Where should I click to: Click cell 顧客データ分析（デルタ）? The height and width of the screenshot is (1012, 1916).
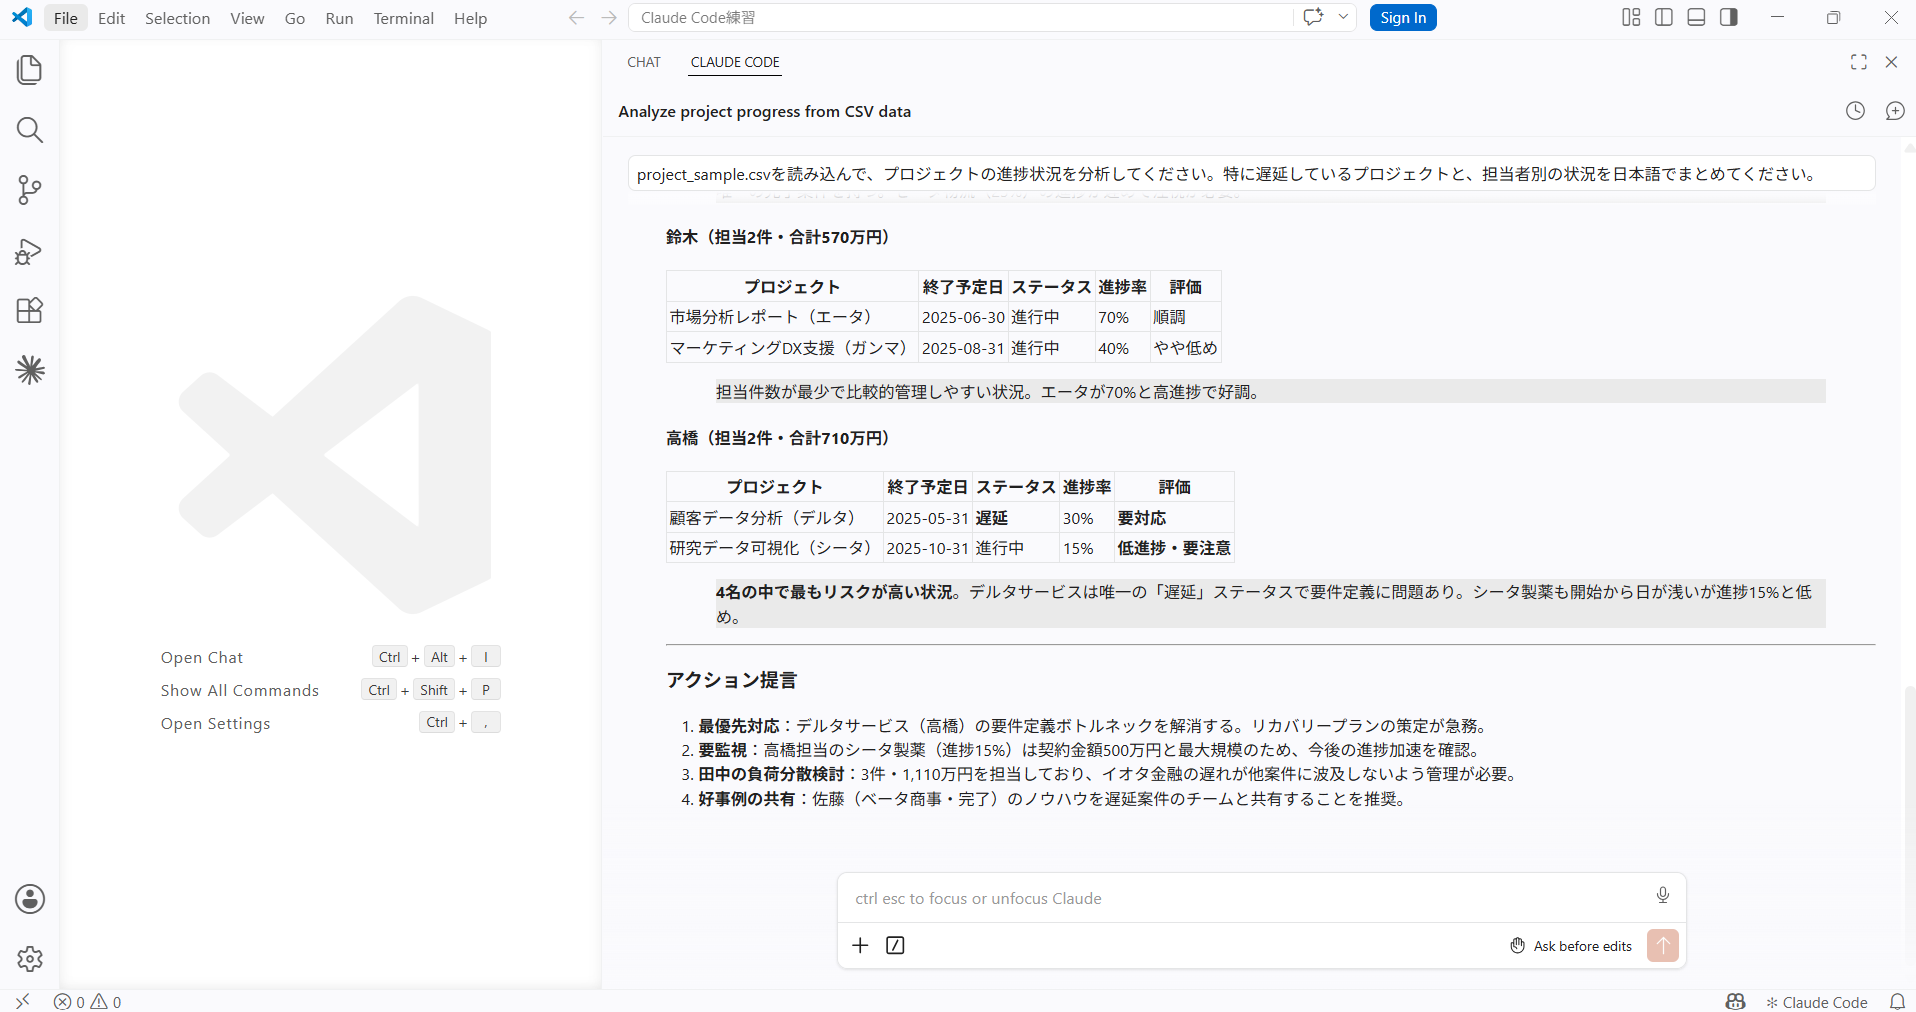[x=775, y=518]
